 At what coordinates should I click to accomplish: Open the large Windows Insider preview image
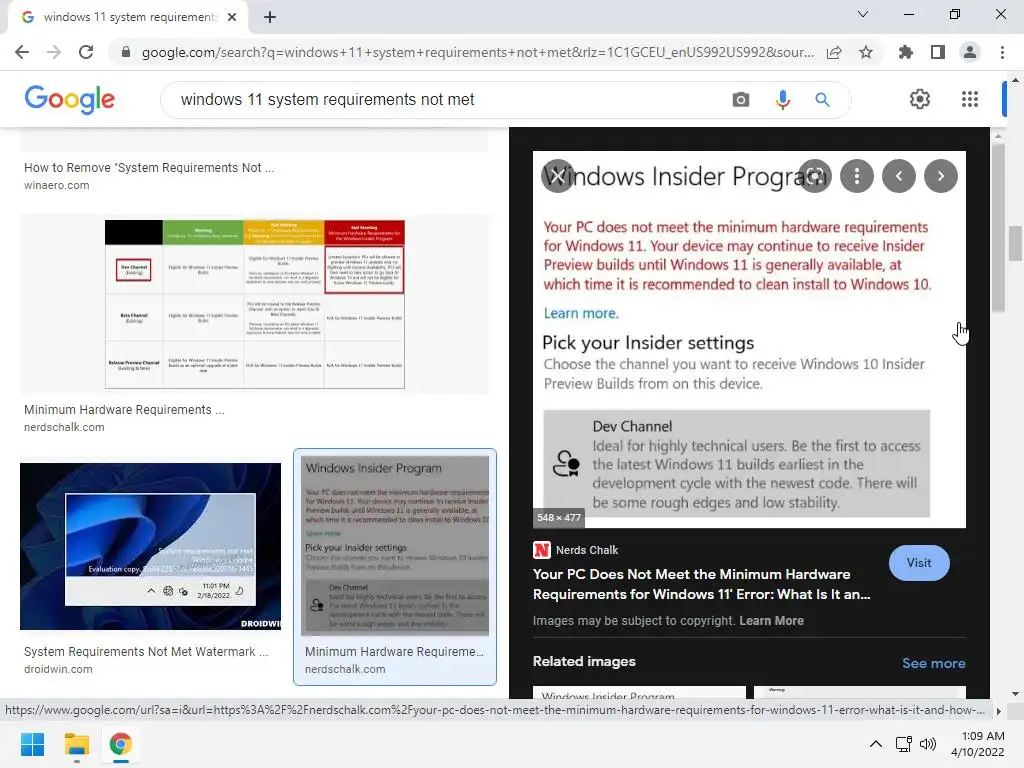click(749, 340)
